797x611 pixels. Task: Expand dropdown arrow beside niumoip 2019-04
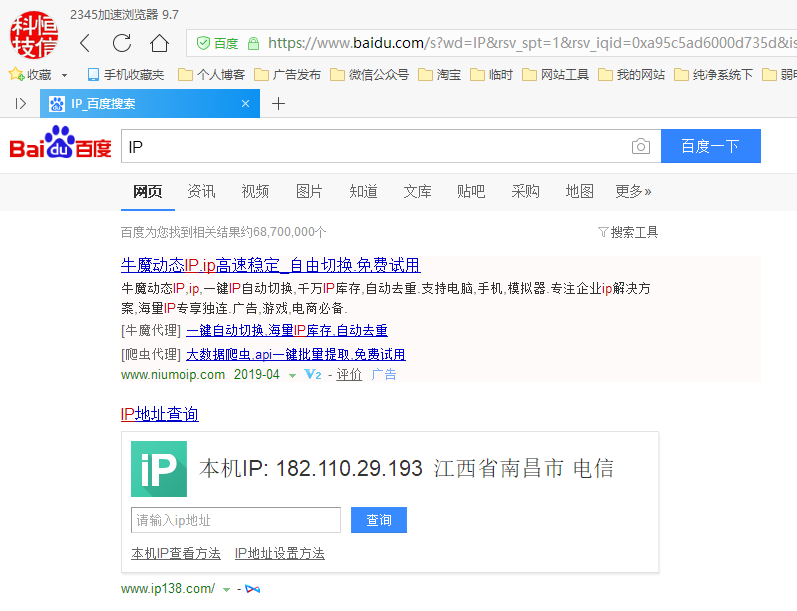click(292, 376)
